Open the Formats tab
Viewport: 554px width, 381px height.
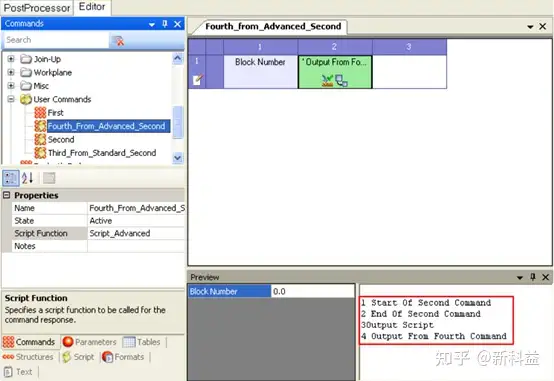pyautogui.click(x=123, y=357)
